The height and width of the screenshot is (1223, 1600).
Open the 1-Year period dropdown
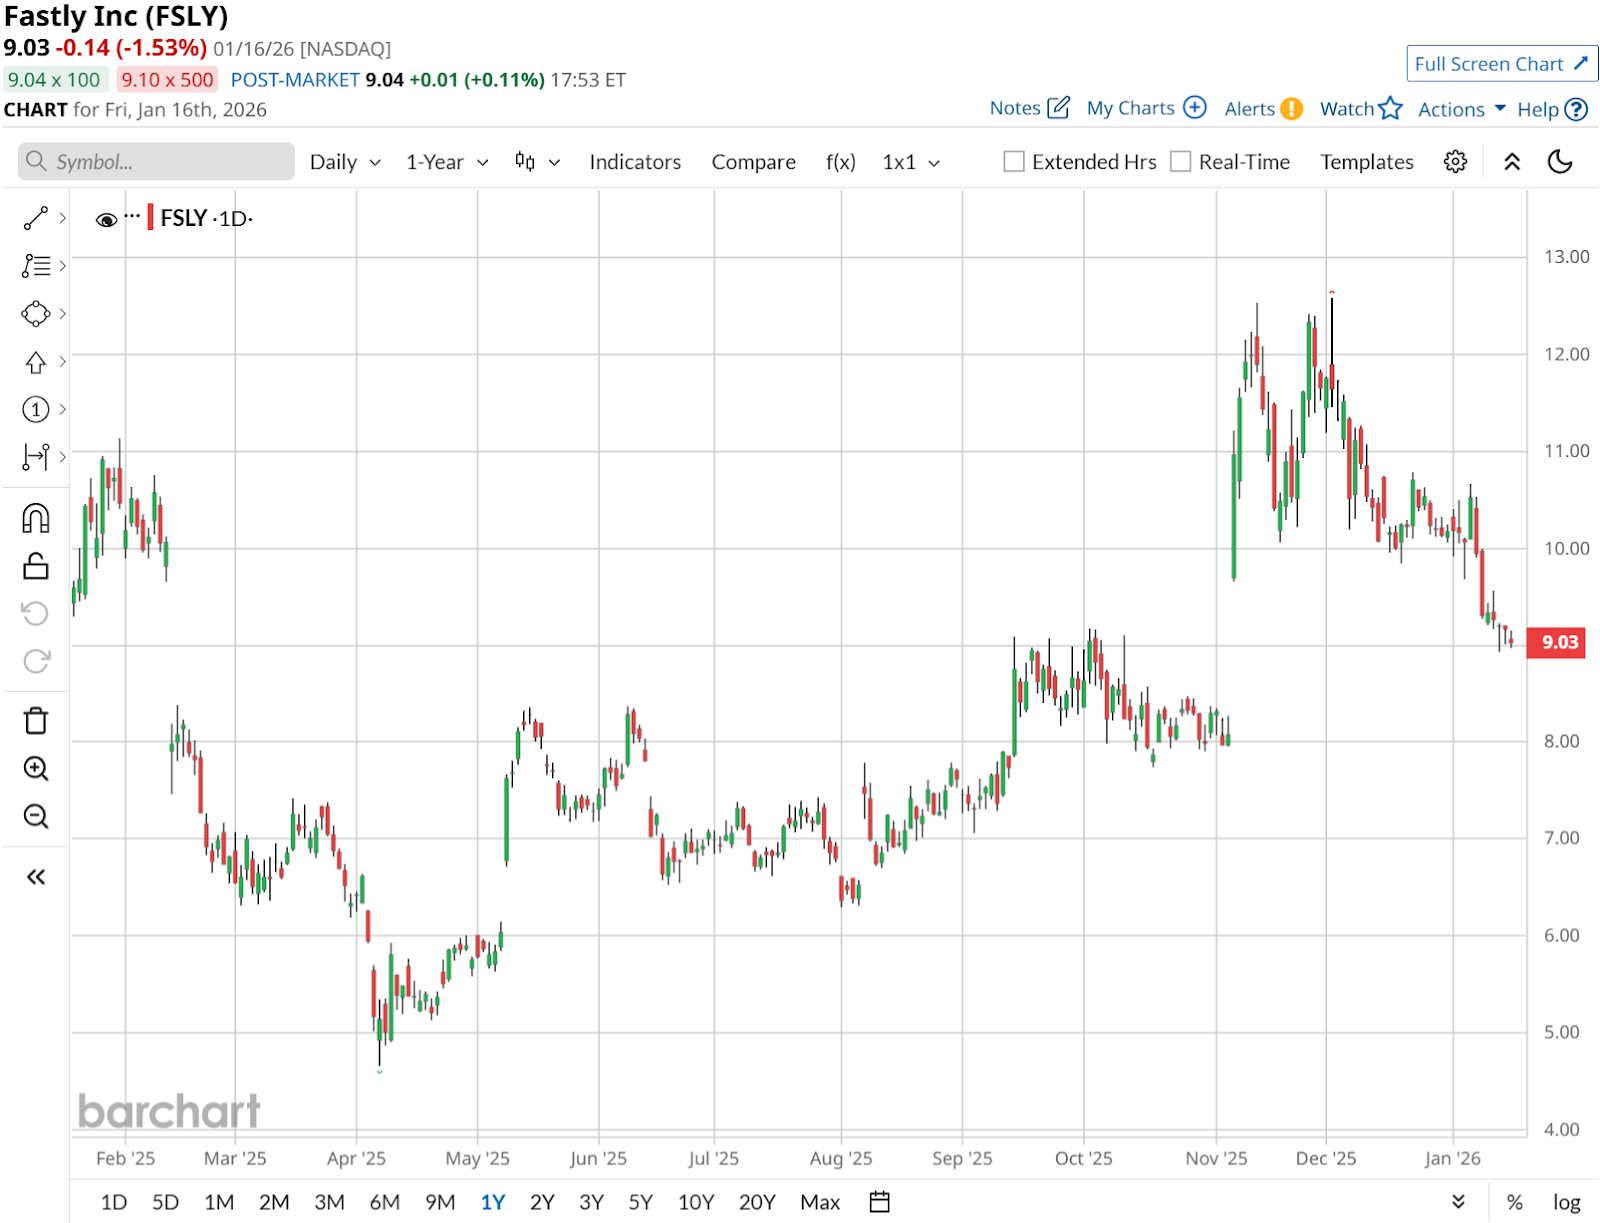point(447,162)
